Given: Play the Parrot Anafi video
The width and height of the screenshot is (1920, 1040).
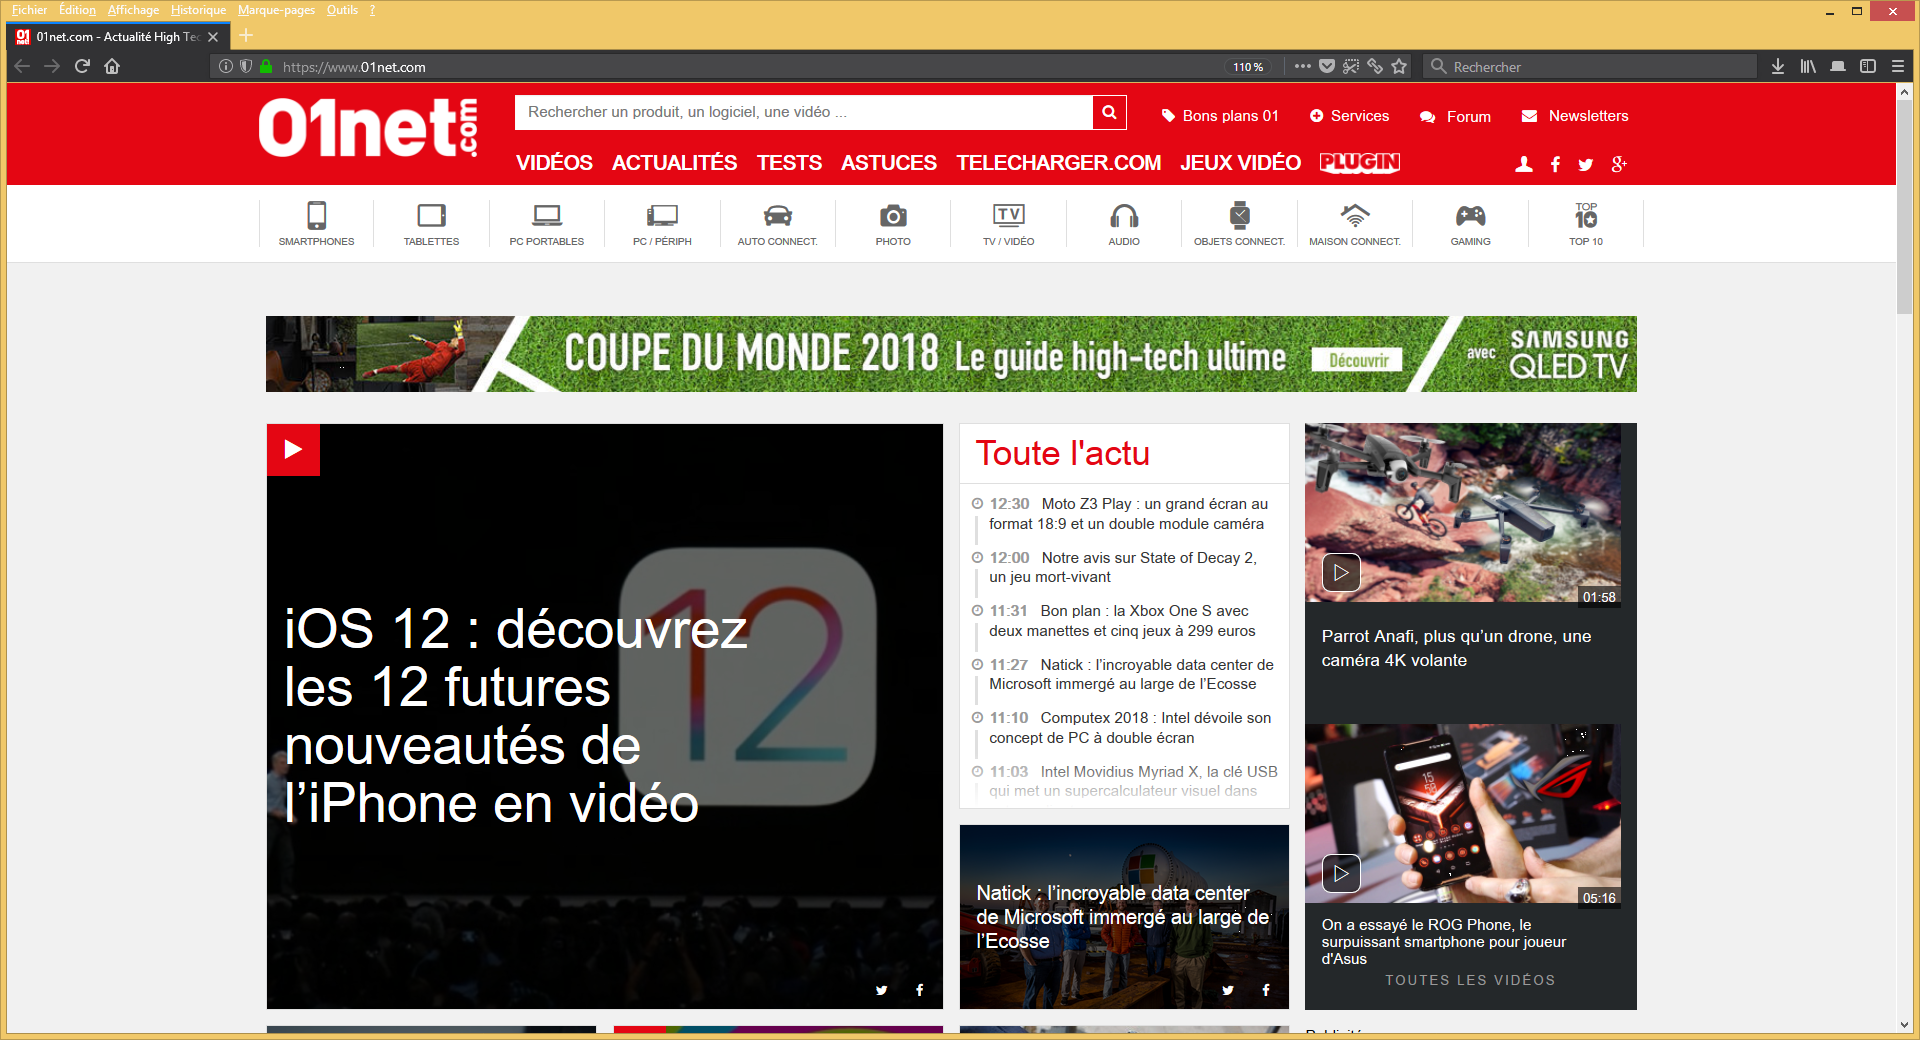Looking at the screenshot, I should (x=1341, y=573).
